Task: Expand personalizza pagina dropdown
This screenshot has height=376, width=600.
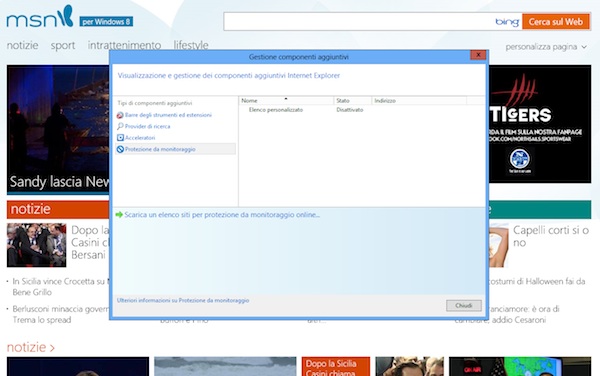Action: [546, 47]
